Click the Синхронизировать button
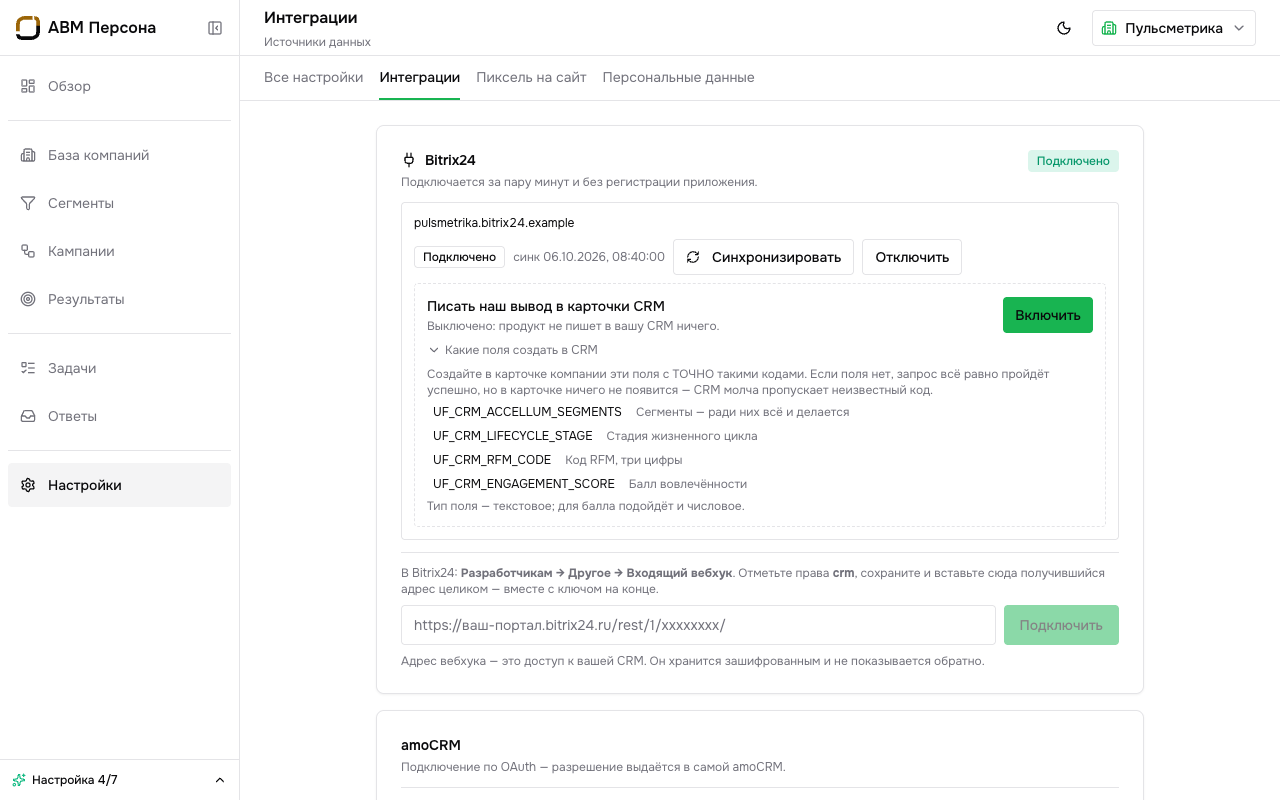 tap(763, 257)
